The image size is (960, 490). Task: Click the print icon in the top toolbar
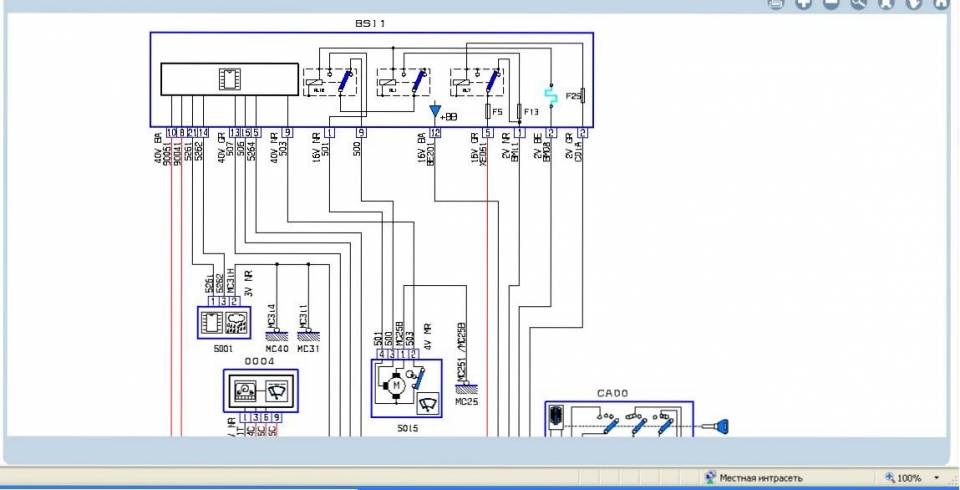point(775,4)
